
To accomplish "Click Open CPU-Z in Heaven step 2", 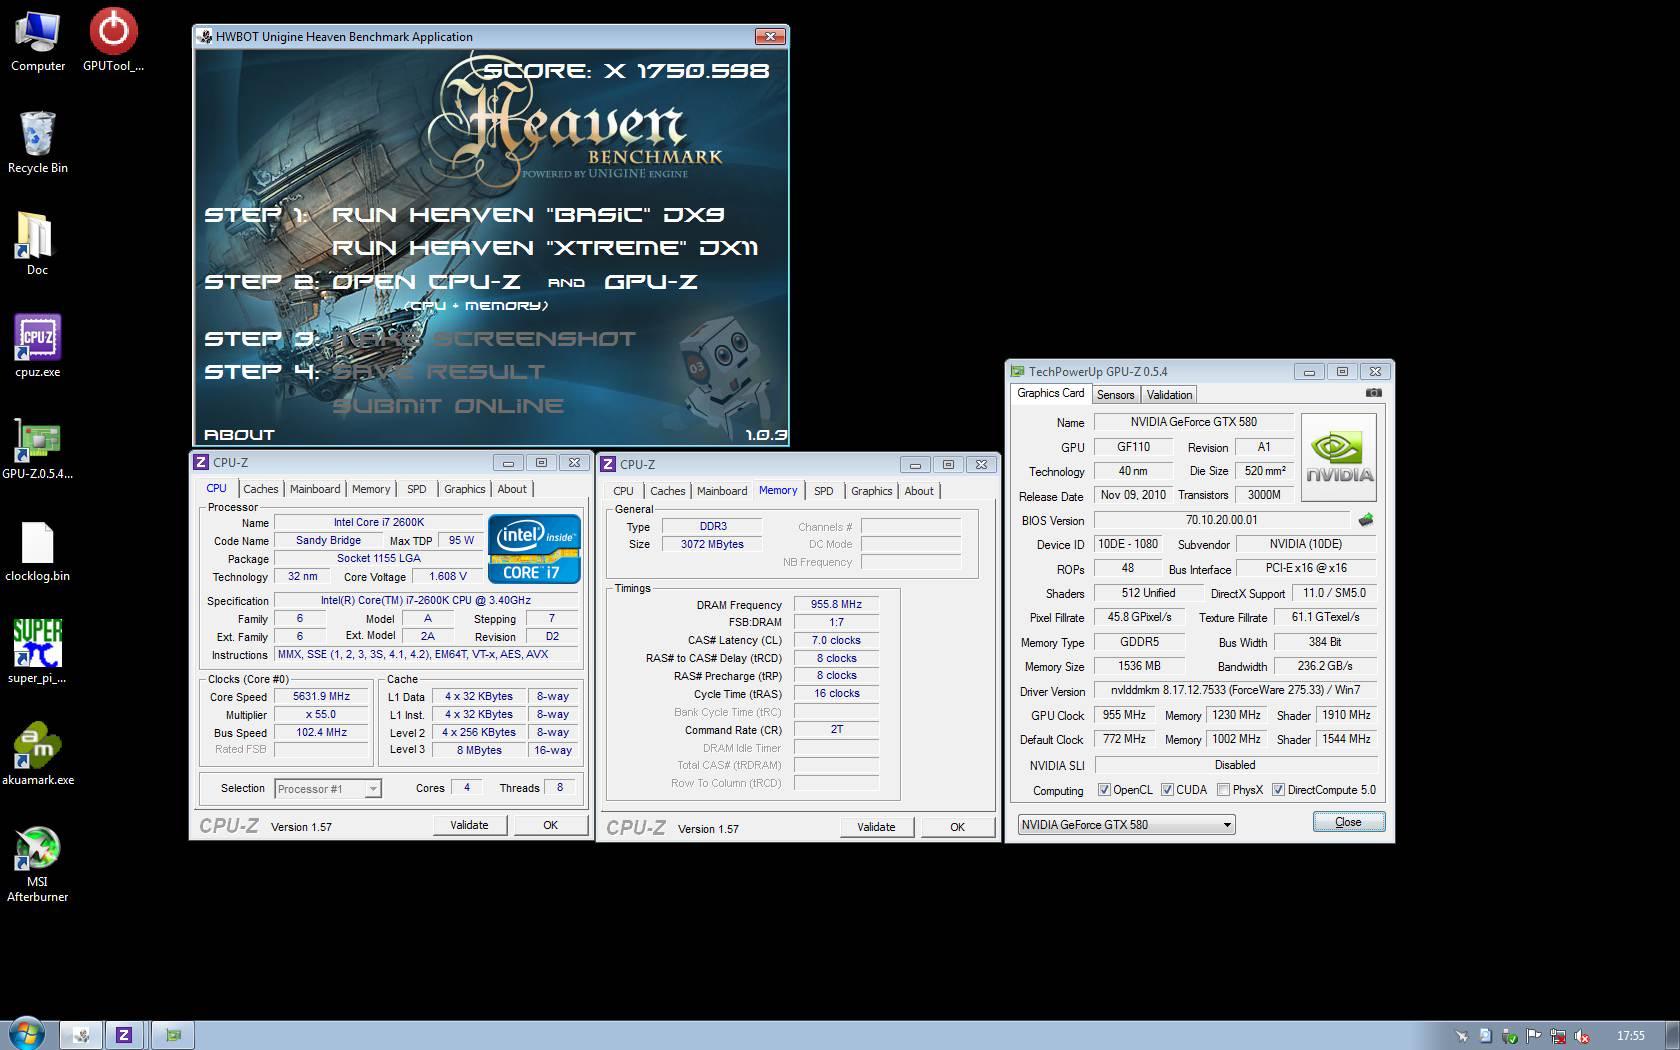I will [x=427, y=282].
